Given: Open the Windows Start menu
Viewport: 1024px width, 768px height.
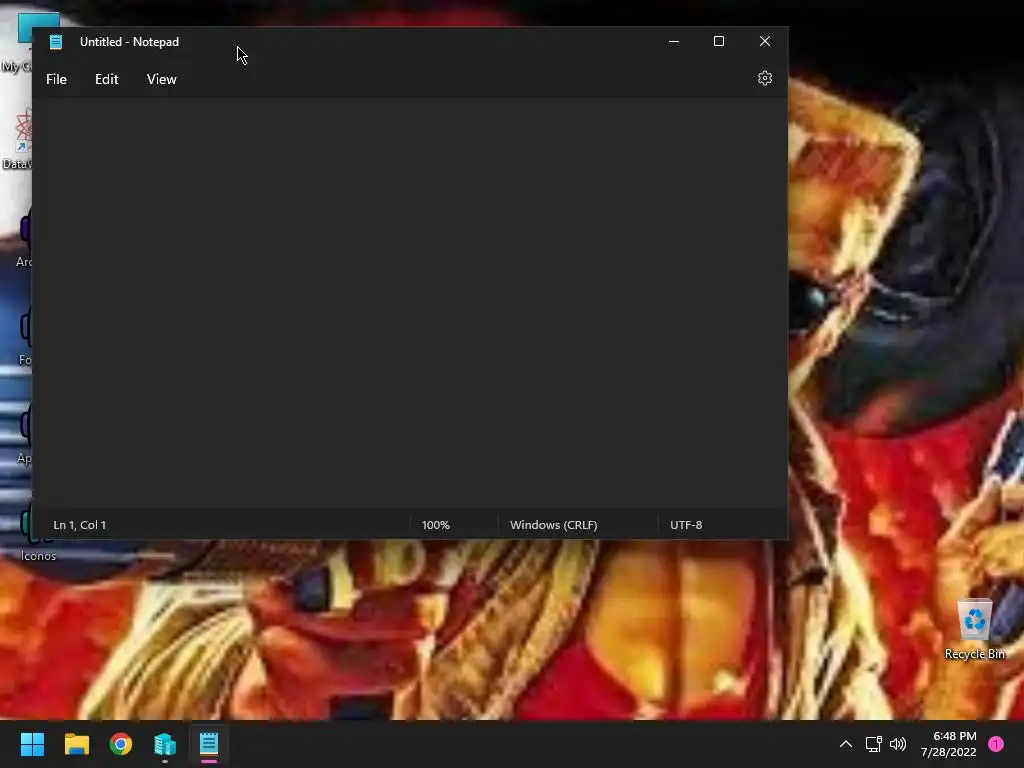Looking at the screenshot, I should point(32,744).
